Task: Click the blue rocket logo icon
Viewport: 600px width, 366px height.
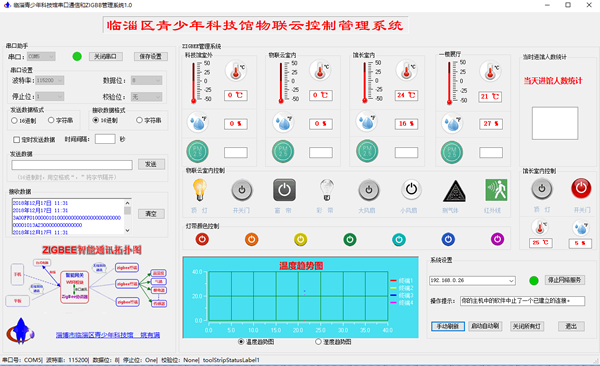Action: [20, 331]
